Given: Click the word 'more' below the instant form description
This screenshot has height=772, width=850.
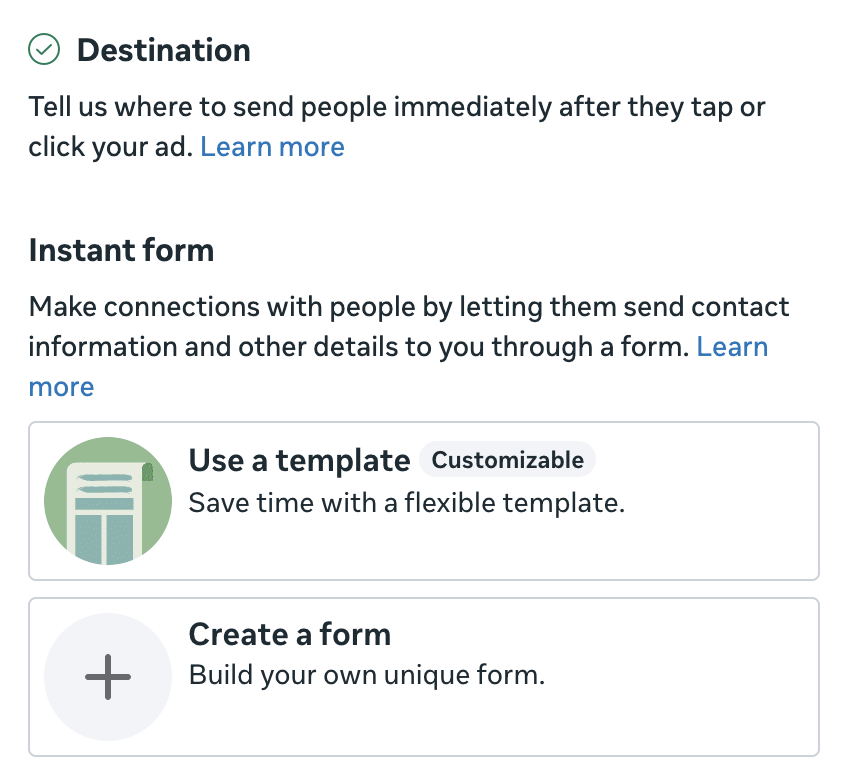Looking at the screenshot, I should [x=61, y=387].
